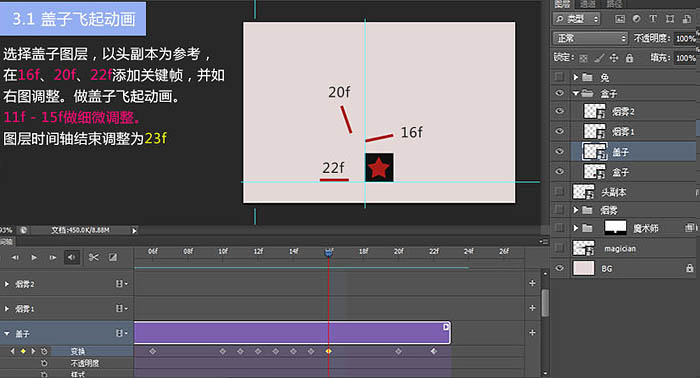Jump to next 变换 keyframe arrow
700x378 pixels.
[33, 352]
